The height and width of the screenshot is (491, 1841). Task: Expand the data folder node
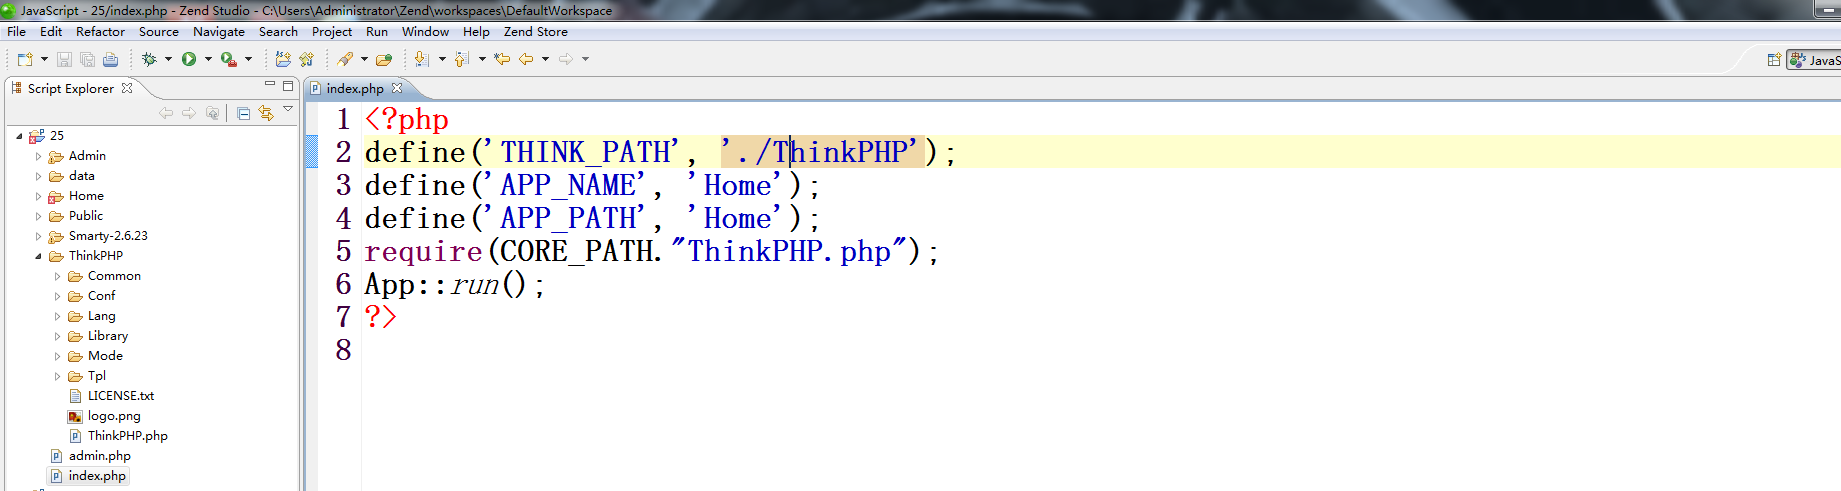coord(38,176)
